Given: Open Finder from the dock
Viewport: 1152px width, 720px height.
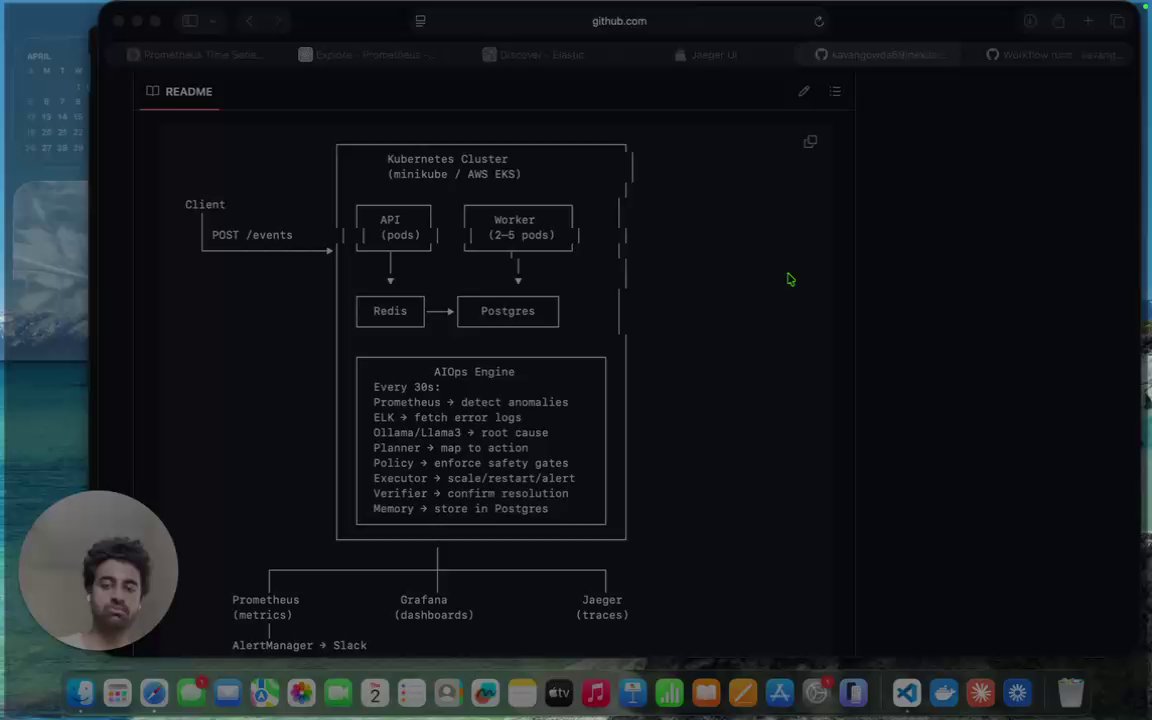Looking at the screenshot, I should (81, 693).
